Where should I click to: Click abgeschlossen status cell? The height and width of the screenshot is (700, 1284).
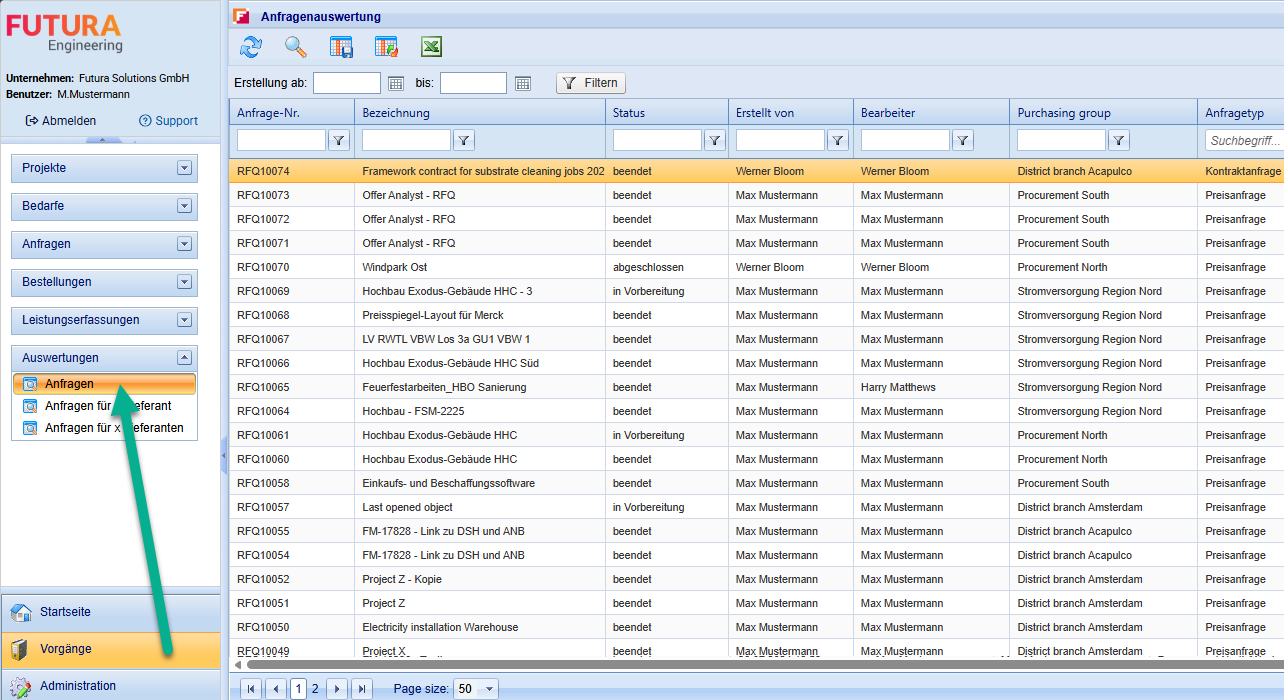coord(667,267)
